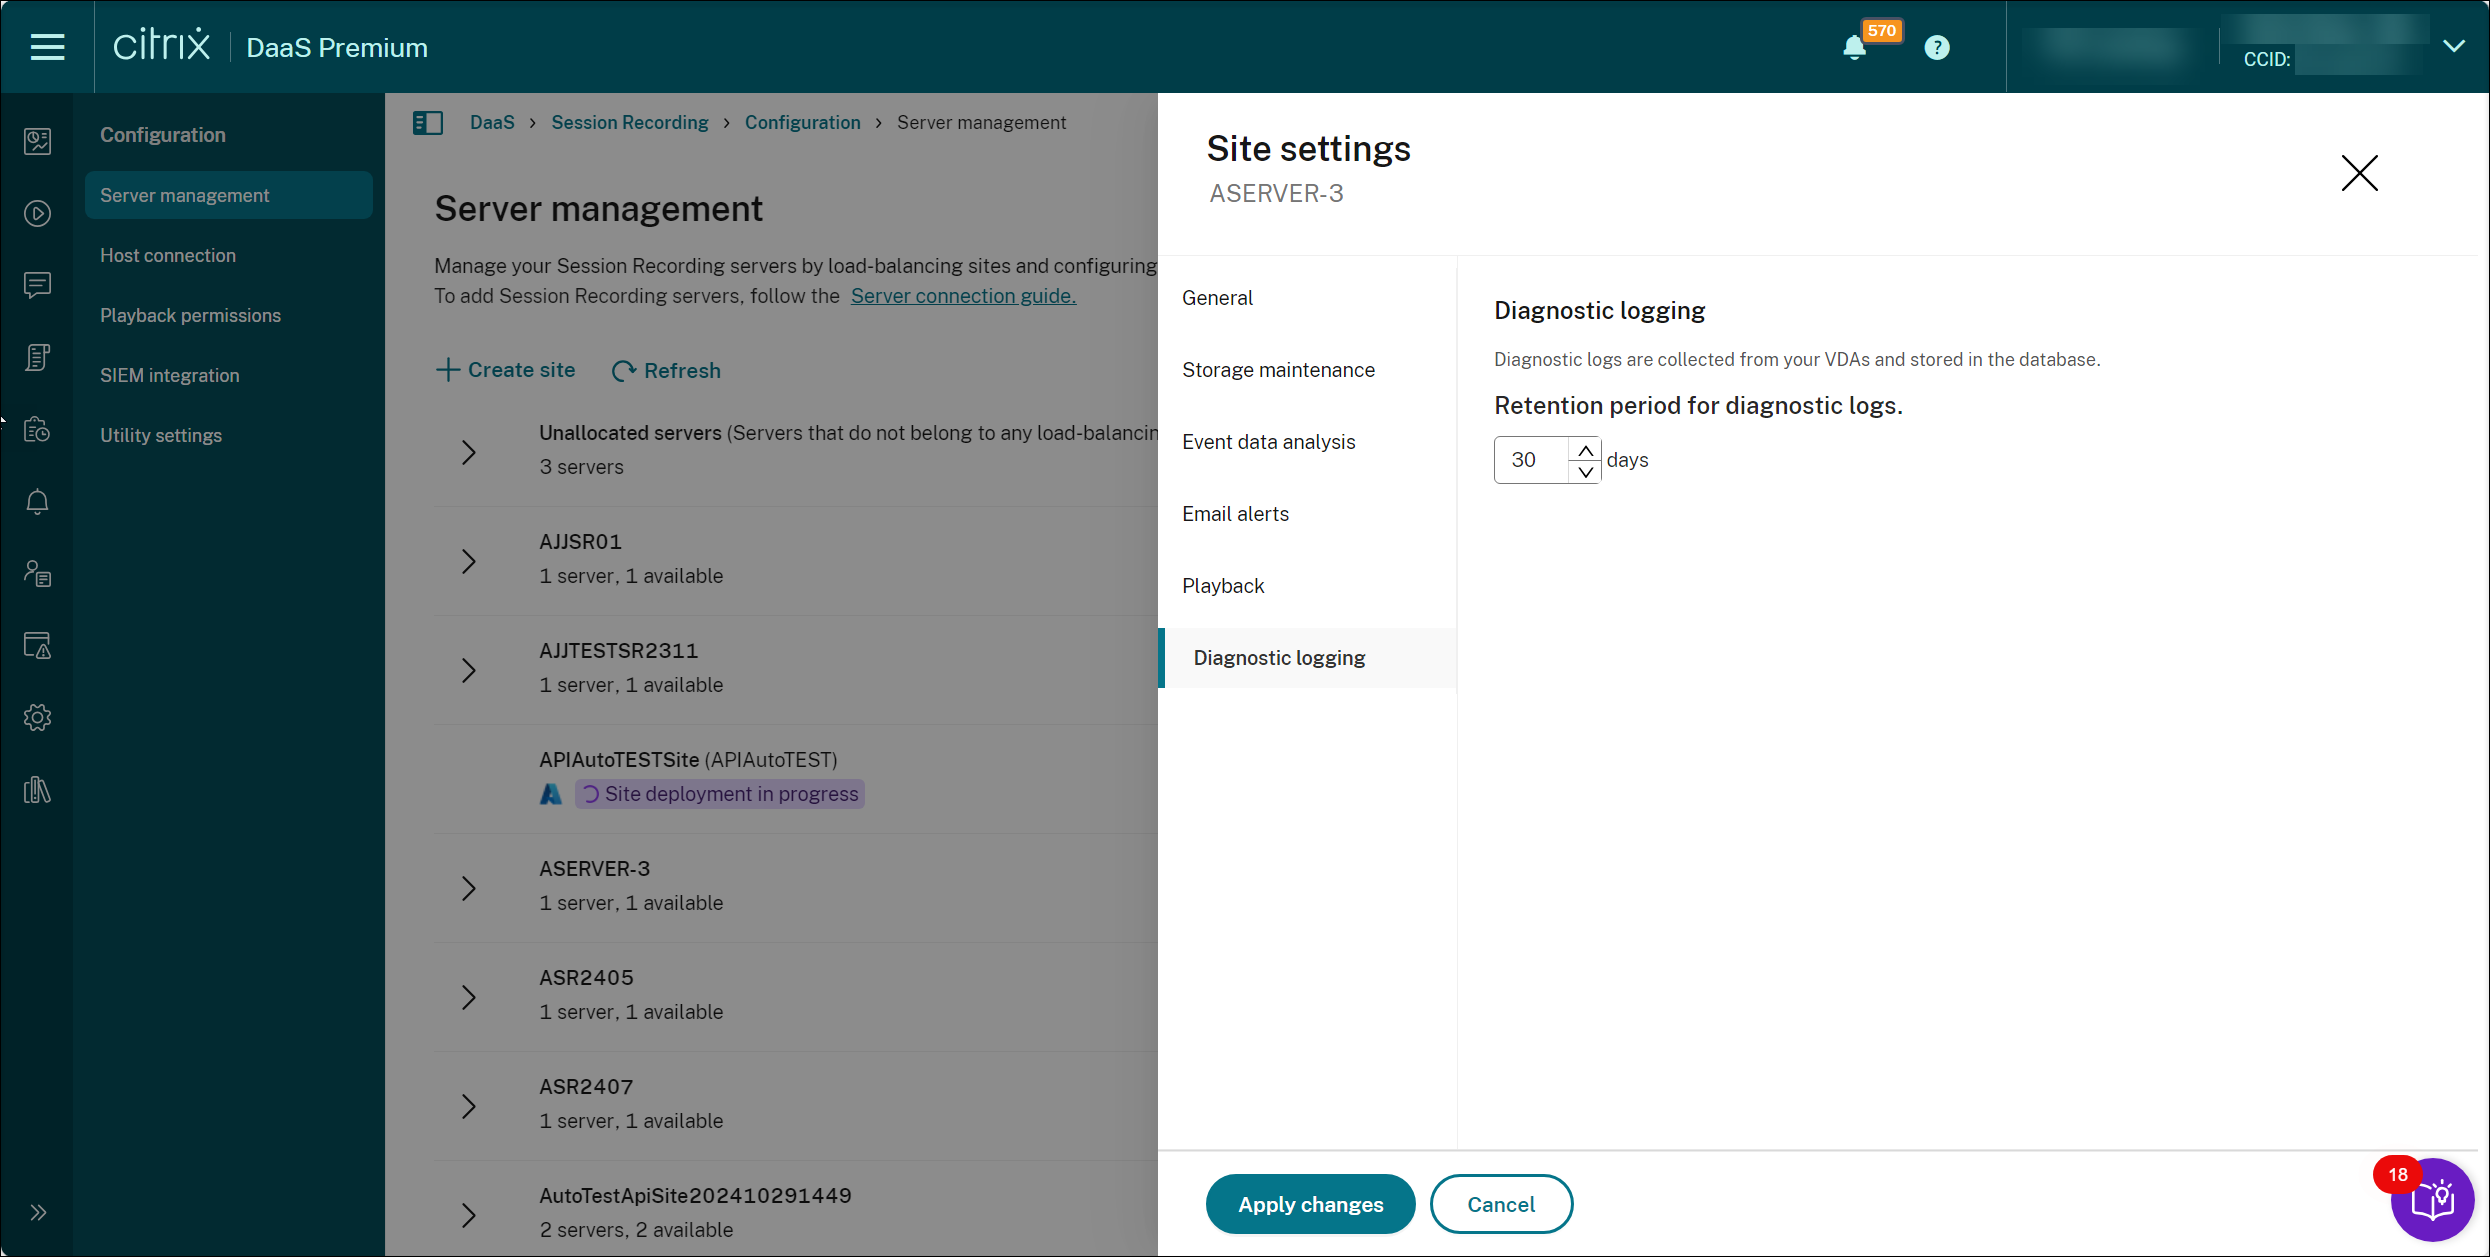Decrease retention days with down arrow
Screen dimensions: 2490x1257
(1585, 472)
